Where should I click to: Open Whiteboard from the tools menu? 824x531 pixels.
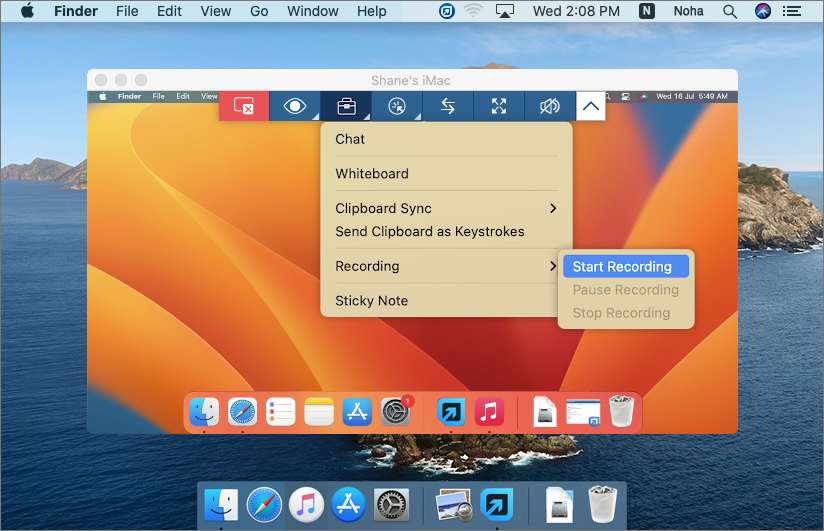pyautogui.click(x=372, y=174)
